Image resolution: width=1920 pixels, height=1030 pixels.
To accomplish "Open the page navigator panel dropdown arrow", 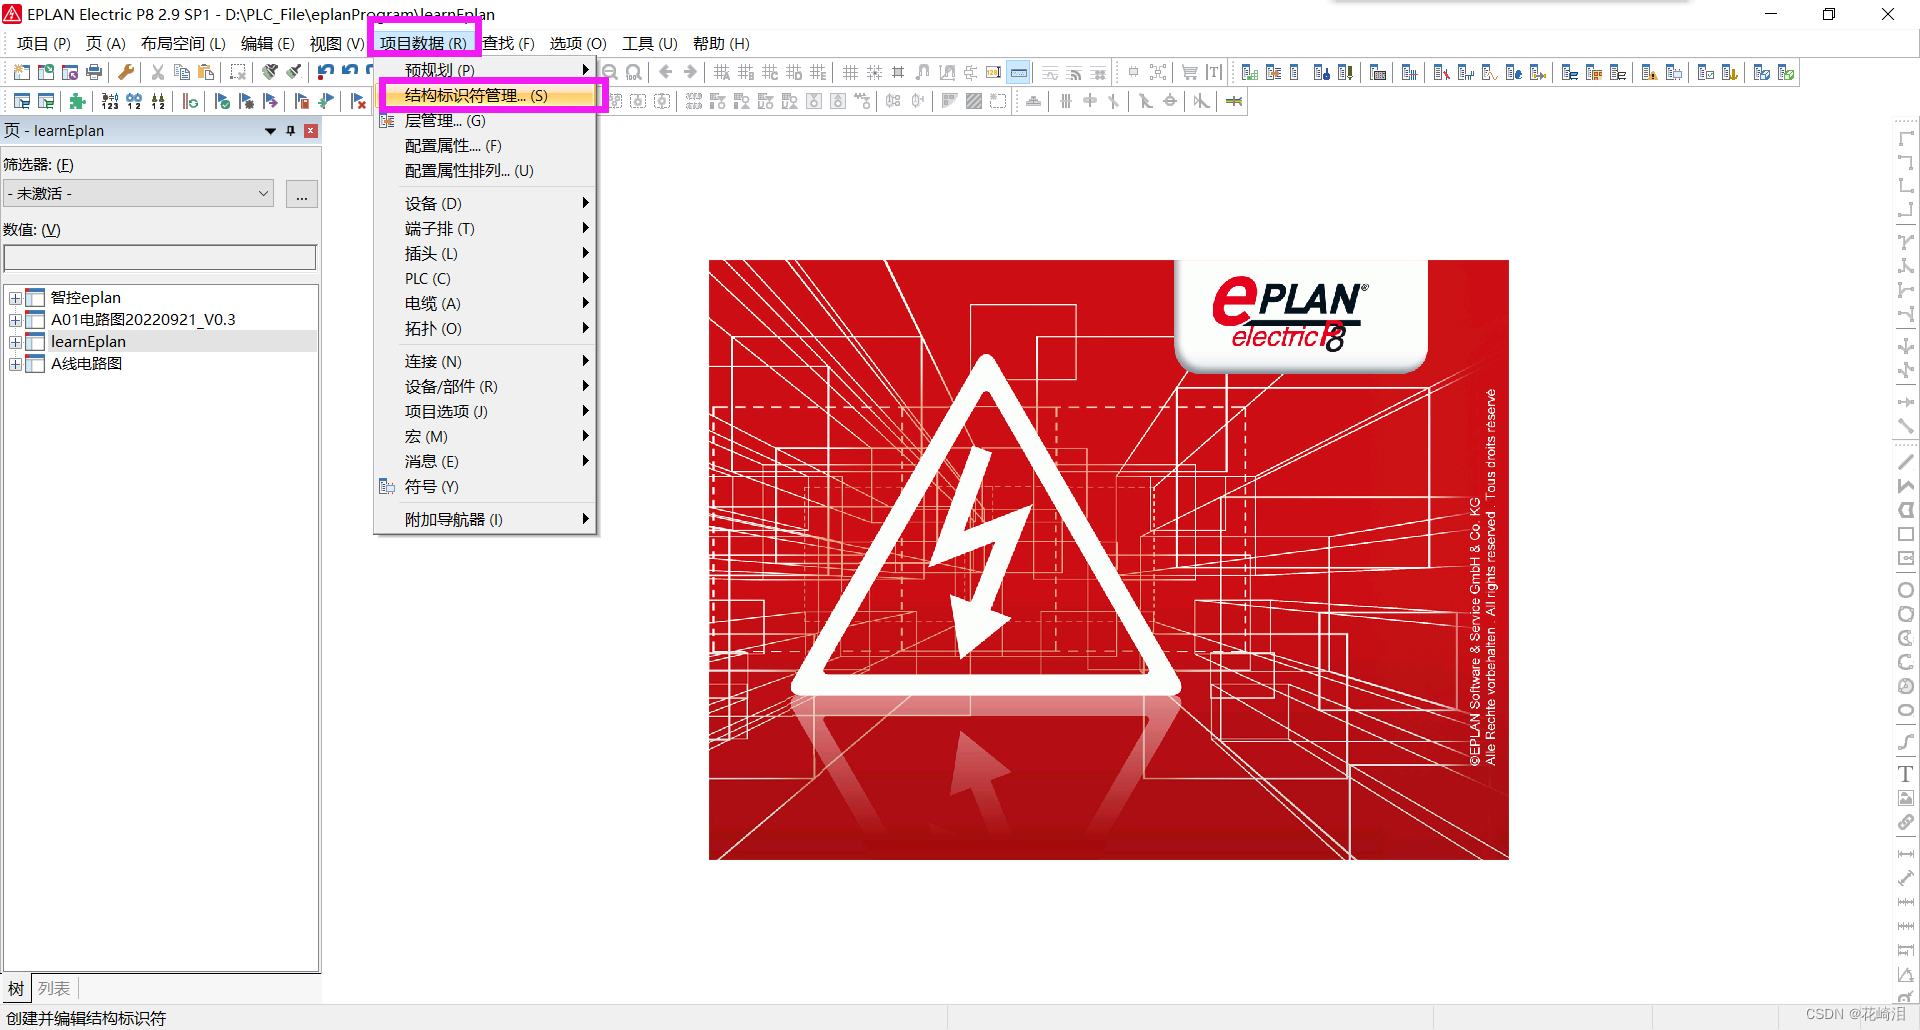I will tap(270, 131).
